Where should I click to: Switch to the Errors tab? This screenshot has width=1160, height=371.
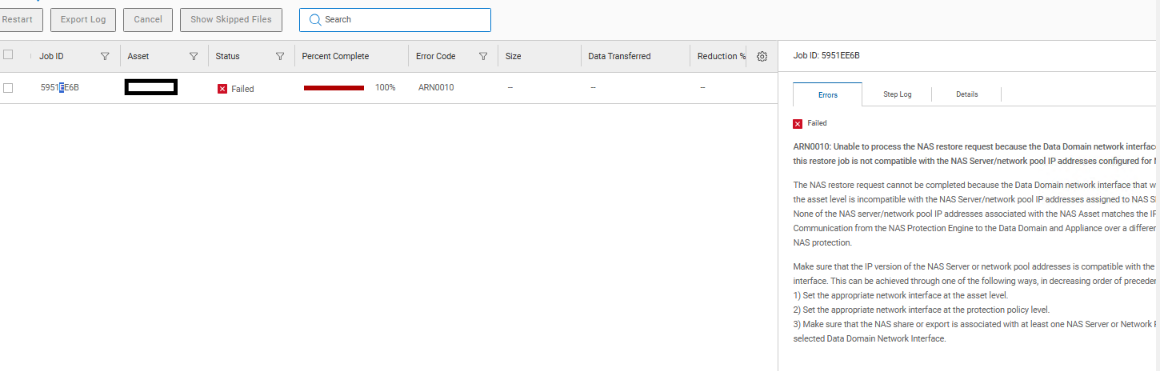point(827,95)
